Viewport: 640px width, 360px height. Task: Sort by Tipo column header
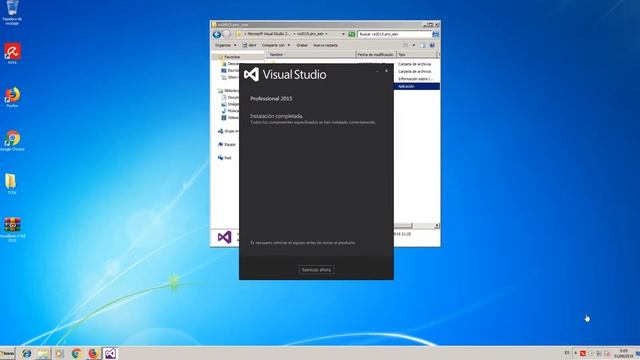tap(416, 54)
